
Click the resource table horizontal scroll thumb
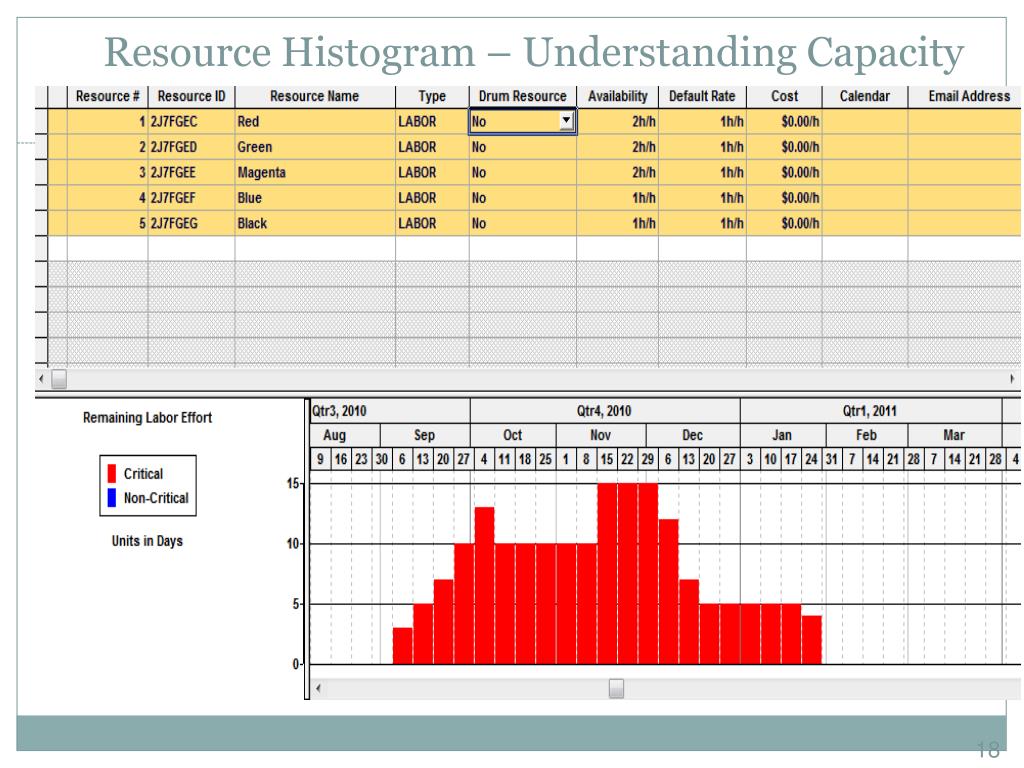[59, 379]
